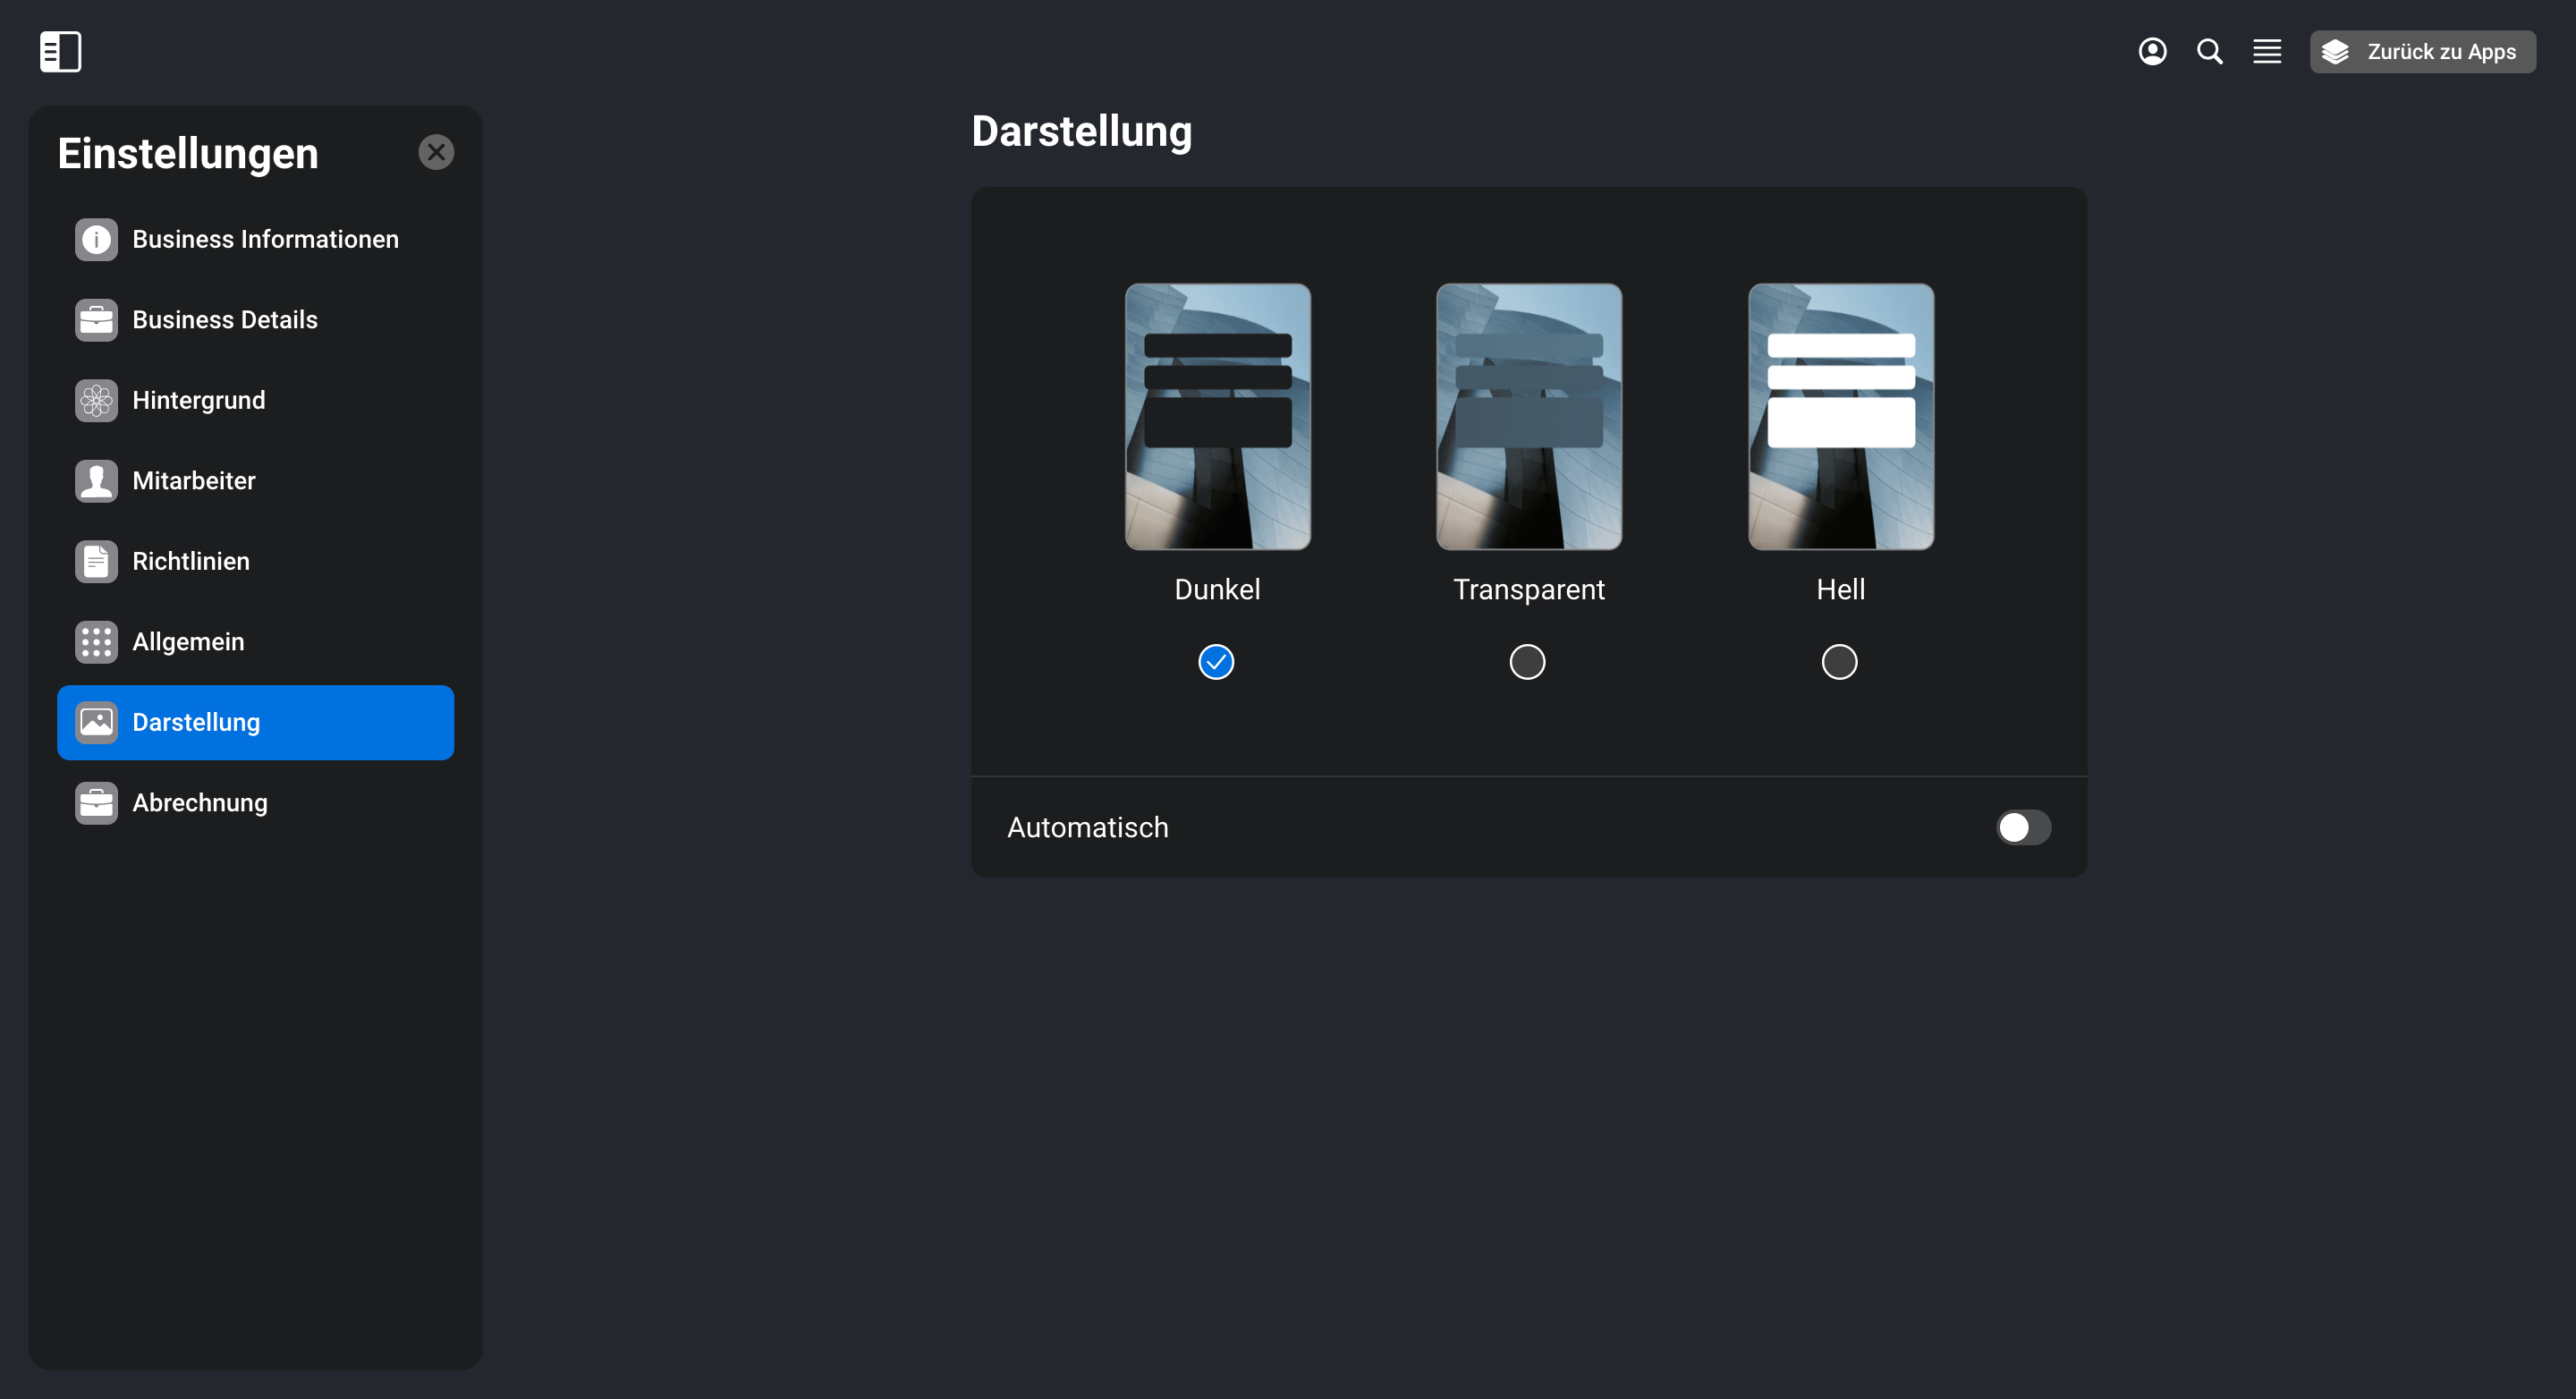
Task: Click the Business Details briefcase icon
Action: pyautogui.click(x=96, y=320)
